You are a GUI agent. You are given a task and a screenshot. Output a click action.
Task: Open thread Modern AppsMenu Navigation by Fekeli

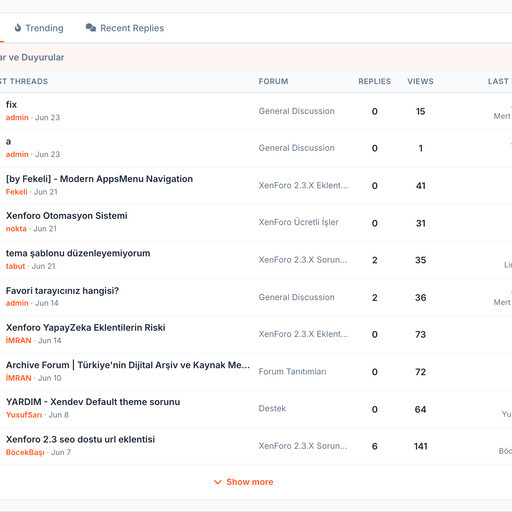(99, 179)
